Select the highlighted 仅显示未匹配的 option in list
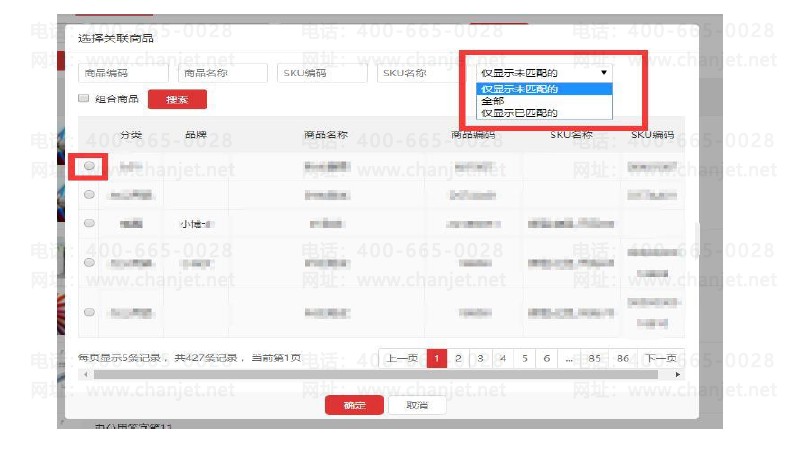Viewport: 805px width, 456px height. pyautogui.click(x=544, y=89)
